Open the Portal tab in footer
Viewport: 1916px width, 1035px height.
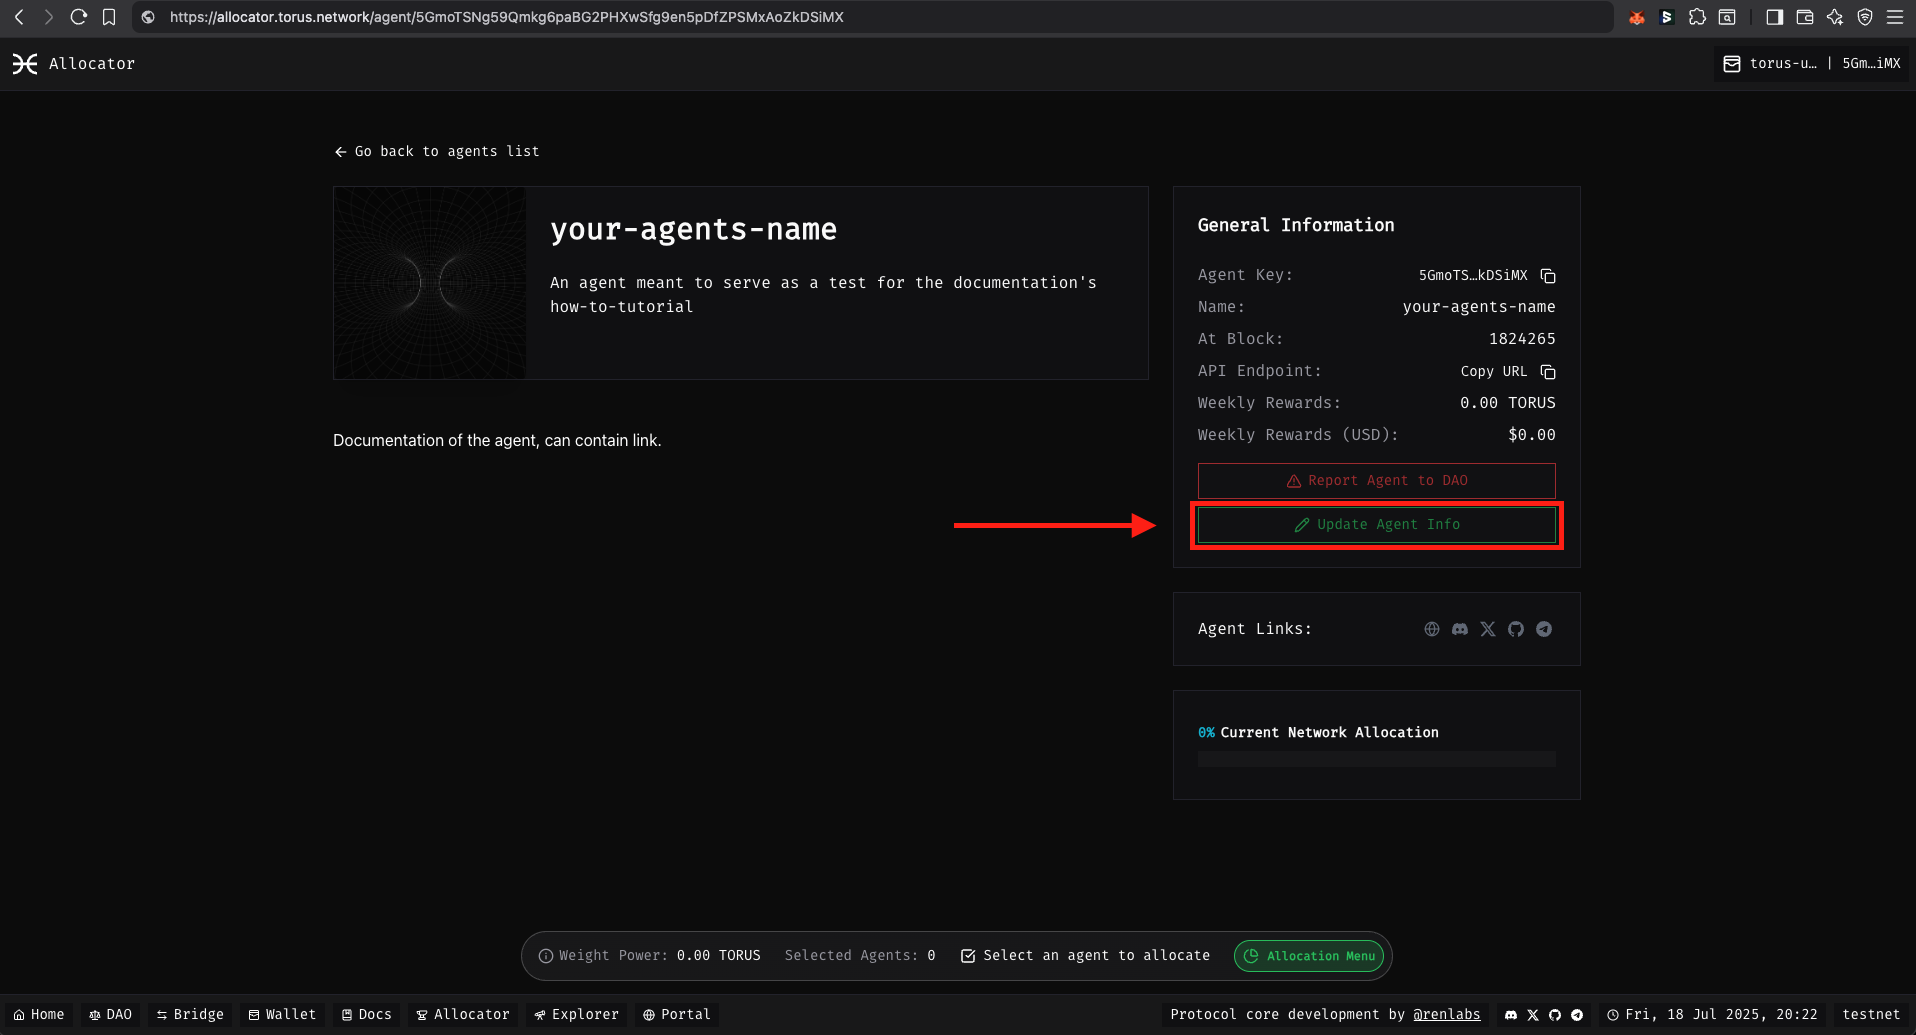[x=677, y=1014]
